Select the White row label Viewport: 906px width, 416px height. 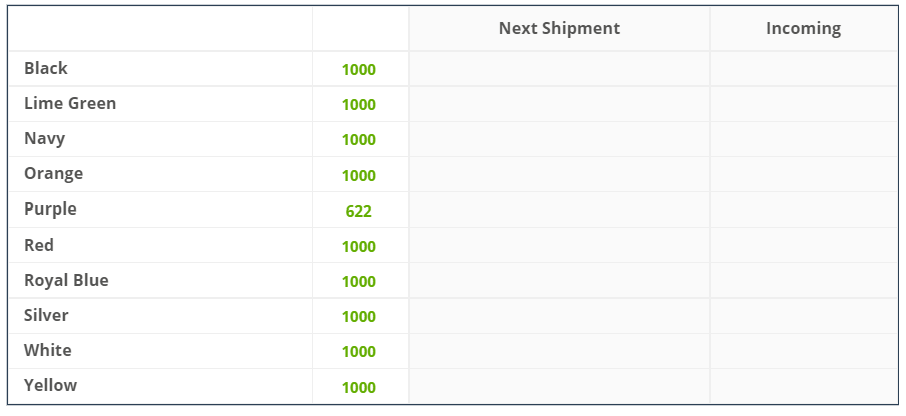tap(47, 351)
